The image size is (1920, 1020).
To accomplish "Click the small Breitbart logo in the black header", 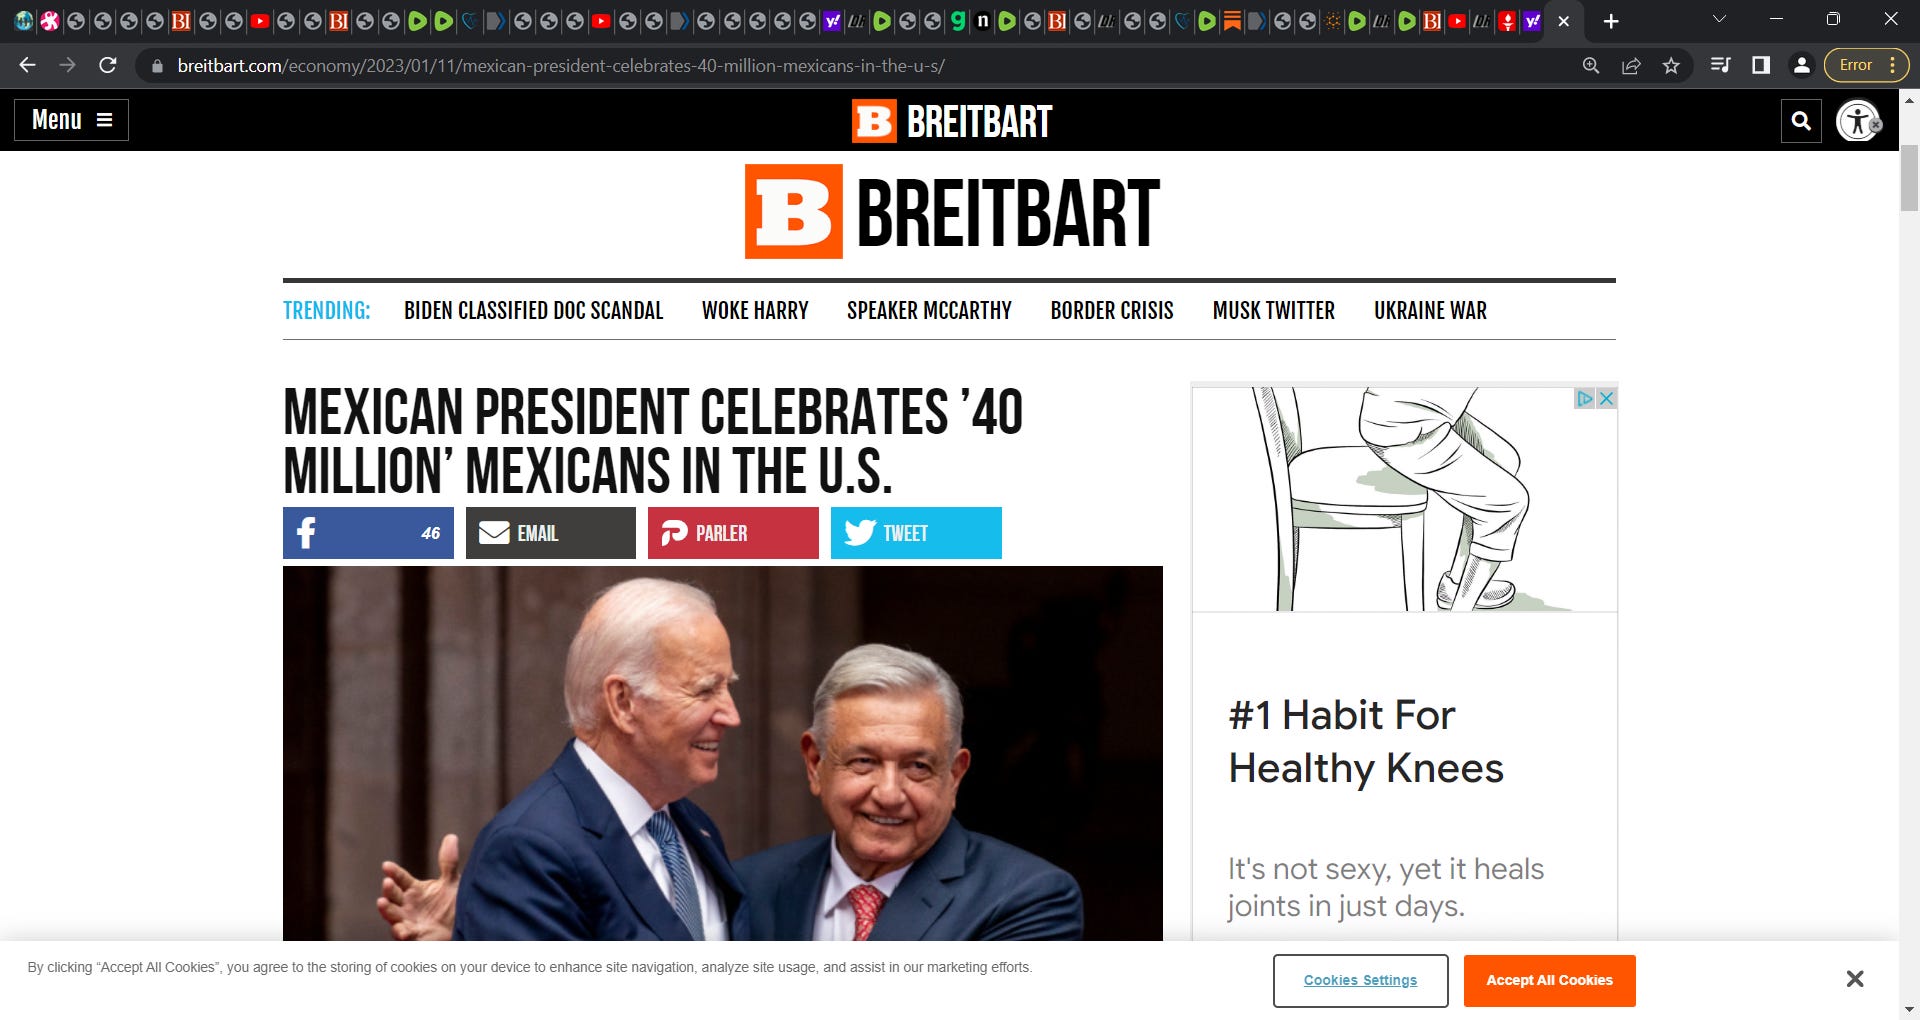I will [x=951, y=121].
